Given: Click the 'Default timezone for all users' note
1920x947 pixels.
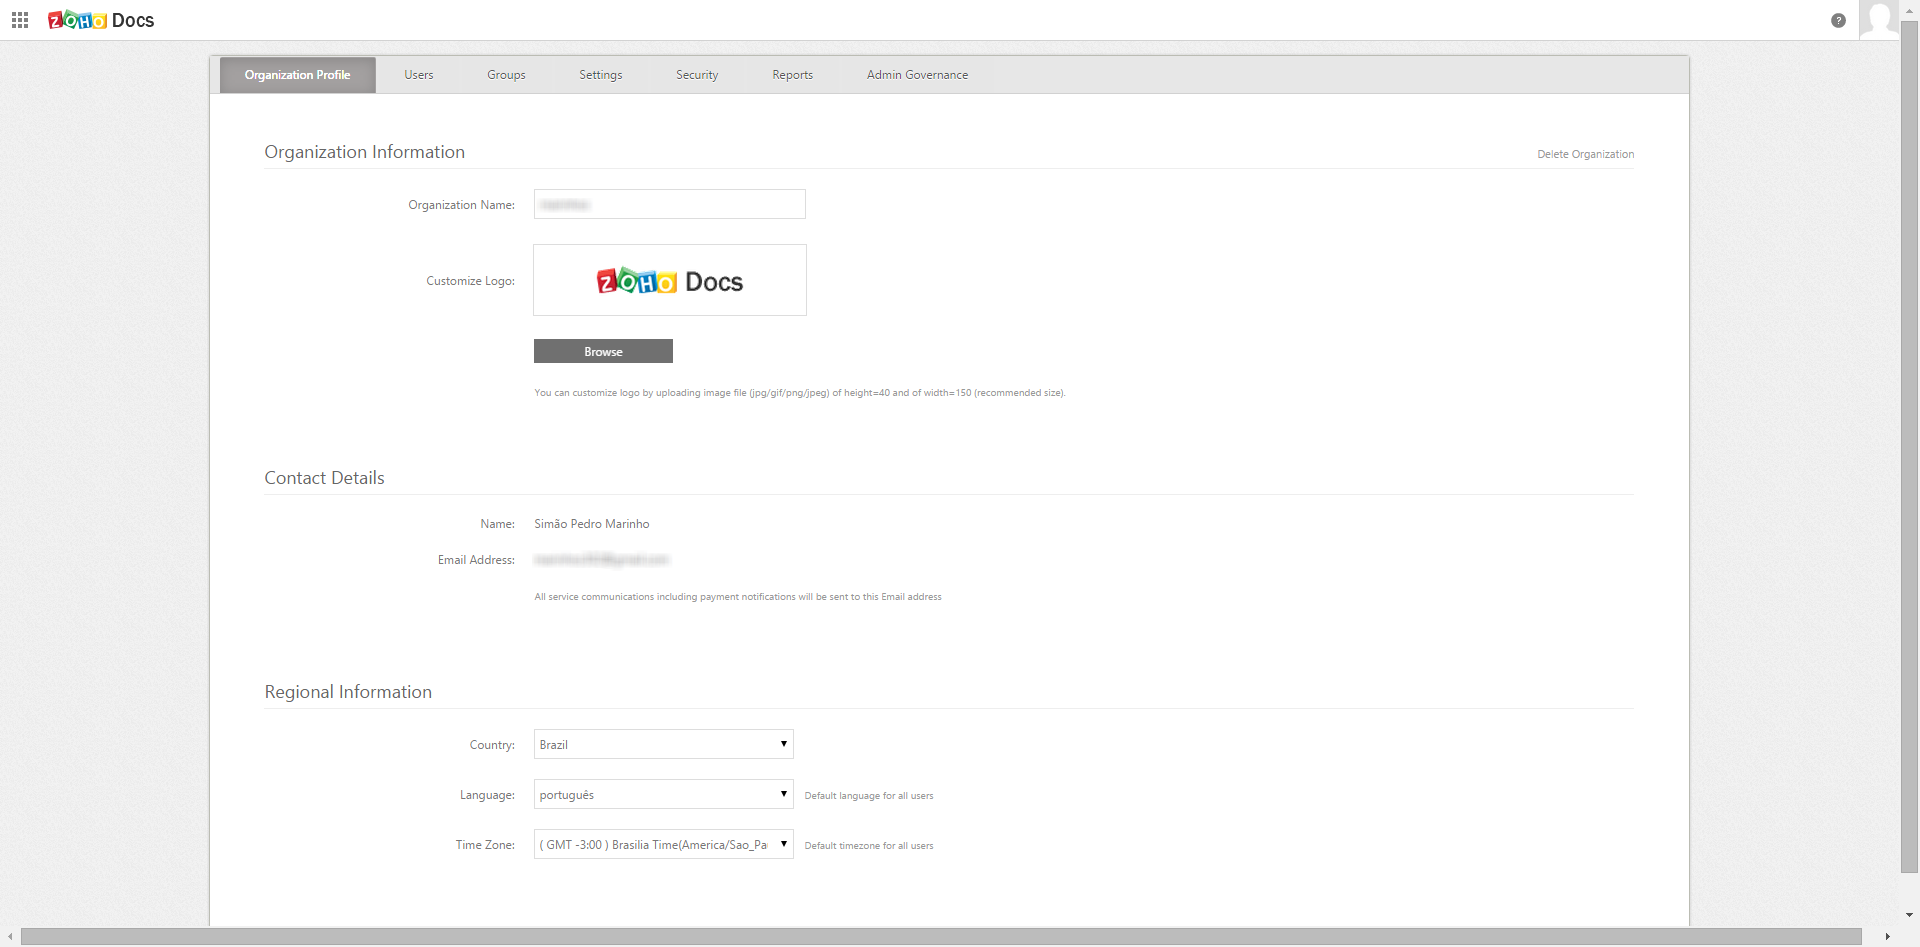Looking at the screenshot, I should point(869,846).
